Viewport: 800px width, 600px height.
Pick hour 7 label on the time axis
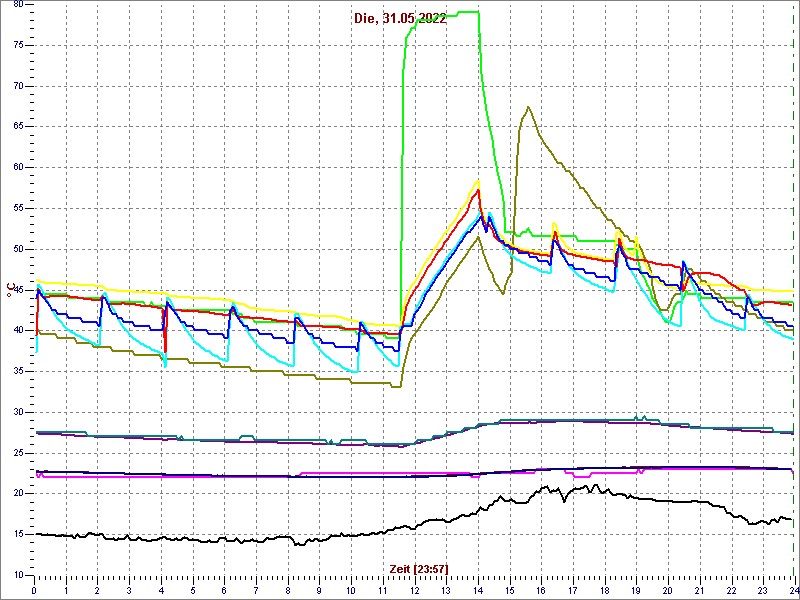pyautogui.click(x=256, y=591)
